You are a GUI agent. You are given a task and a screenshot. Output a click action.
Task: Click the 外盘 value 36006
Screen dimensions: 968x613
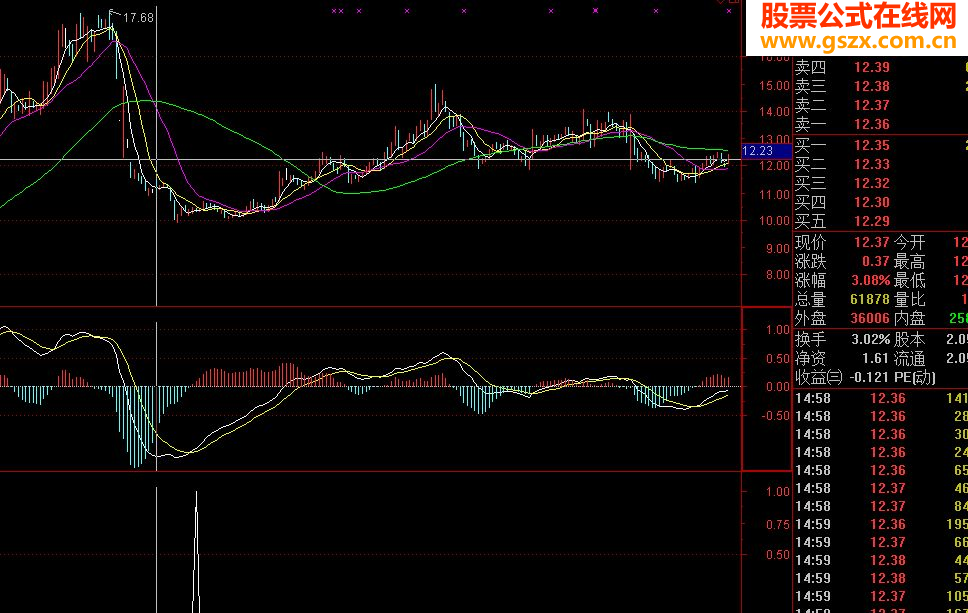(x=870, y=319)
